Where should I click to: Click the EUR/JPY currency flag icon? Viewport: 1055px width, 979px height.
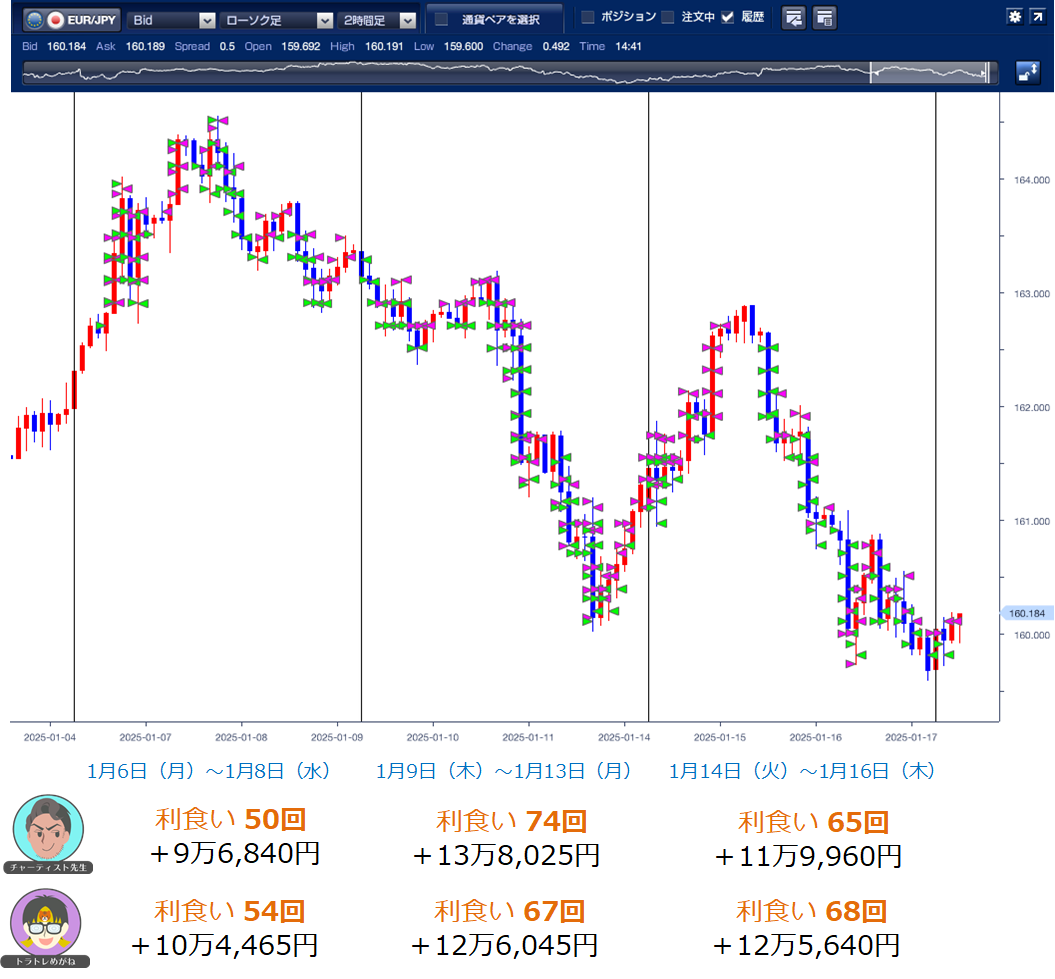[57, 20]
